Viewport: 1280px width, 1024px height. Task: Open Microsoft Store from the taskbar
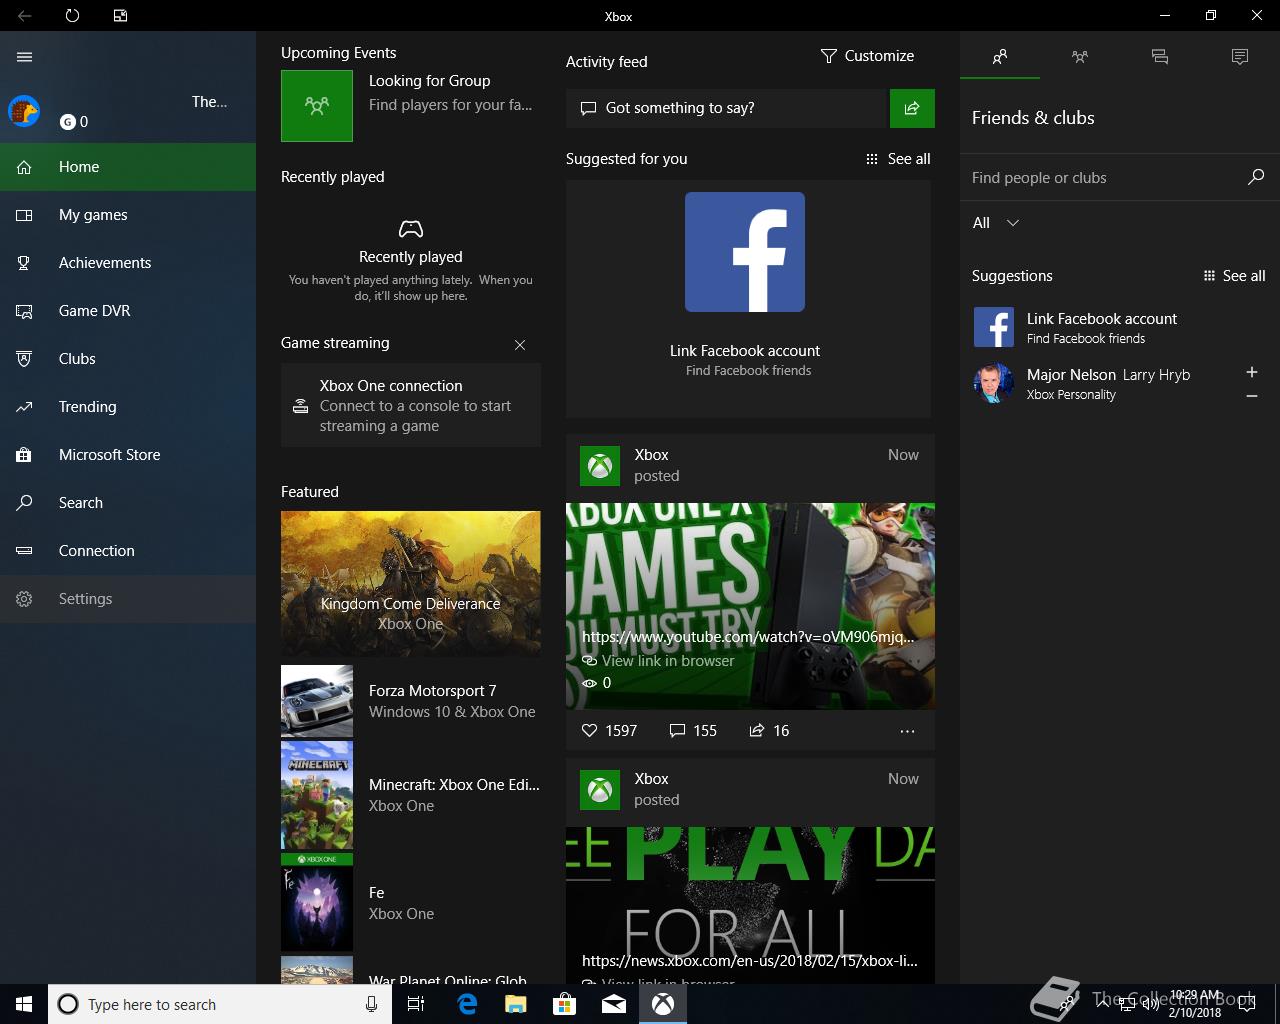564,1004
